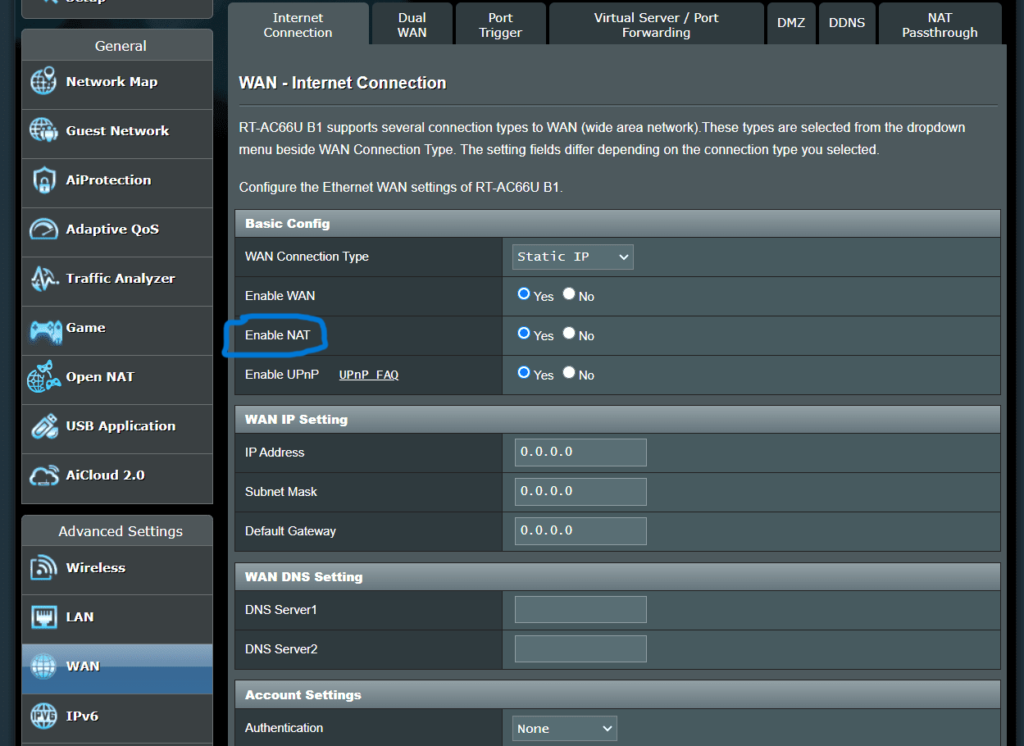
Task: Open USB Application via its icon
Action: pos(44,426)
